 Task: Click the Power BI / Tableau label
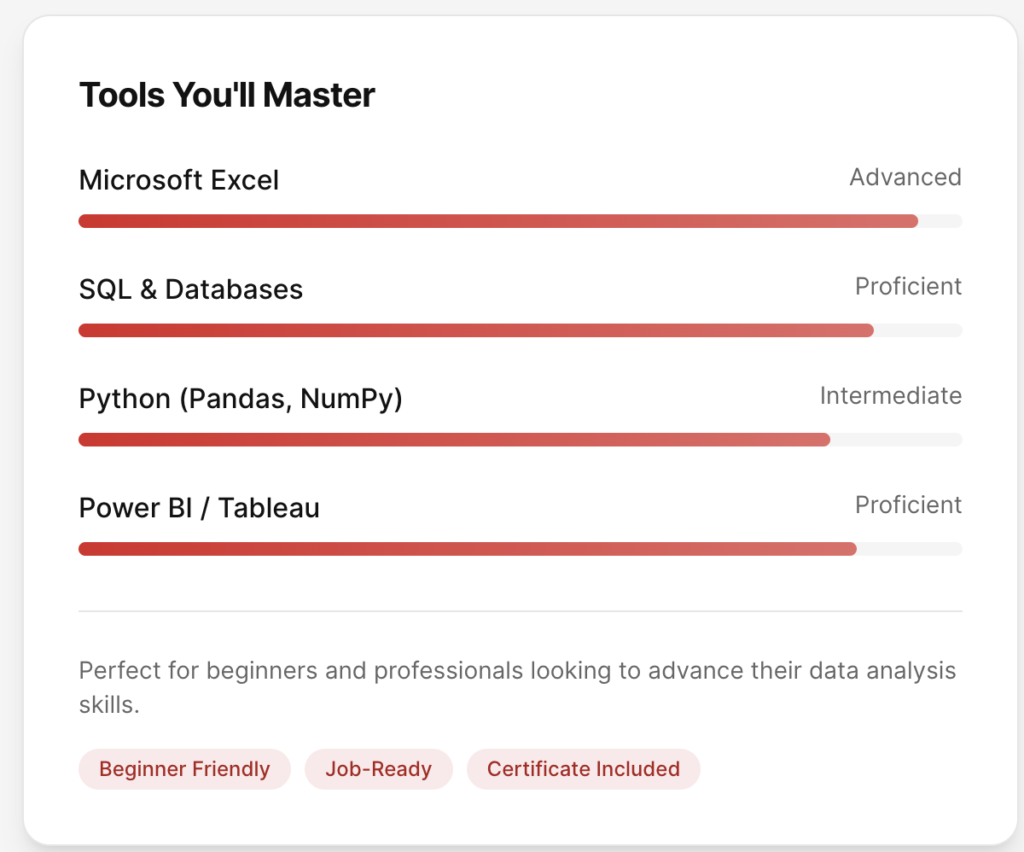coord(199,507)
